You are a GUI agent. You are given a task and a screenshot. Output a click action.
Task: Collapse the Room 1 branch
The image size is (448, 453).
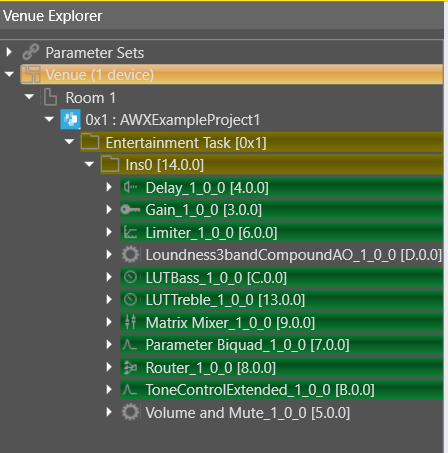coord(29,97)
